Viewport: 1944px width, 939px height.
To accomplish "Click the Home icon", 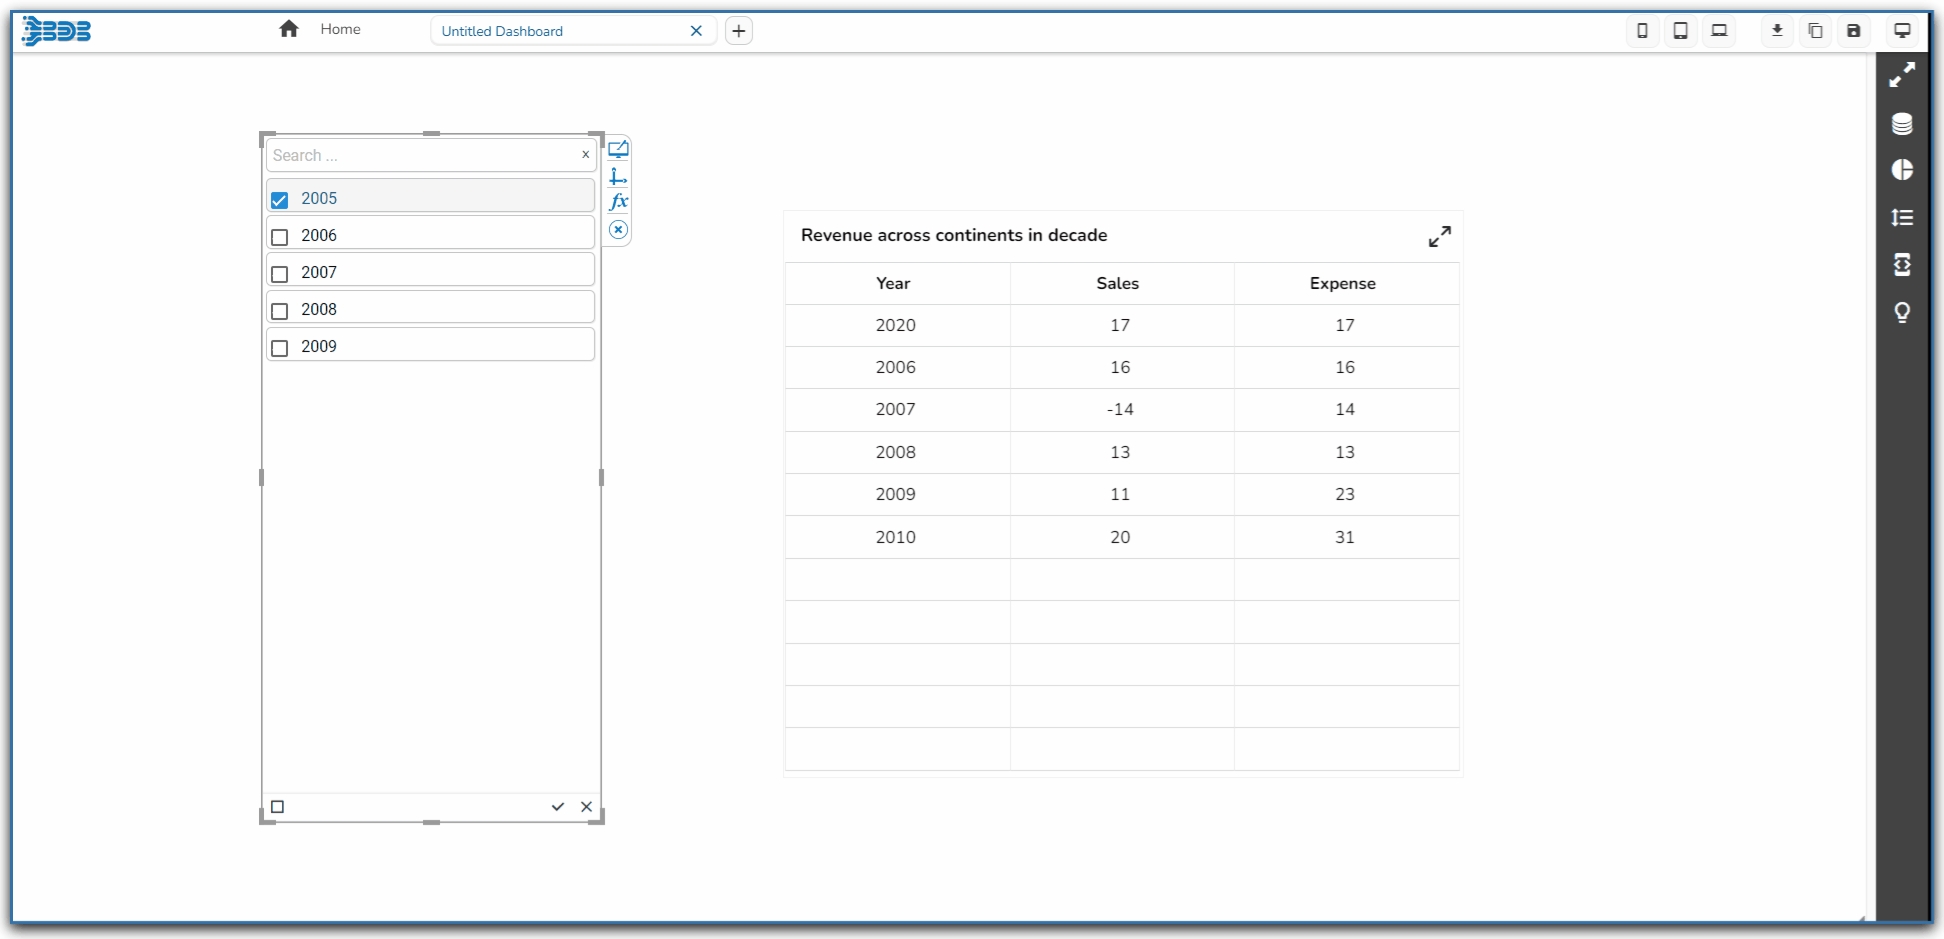I will click(x=289, y=29).
